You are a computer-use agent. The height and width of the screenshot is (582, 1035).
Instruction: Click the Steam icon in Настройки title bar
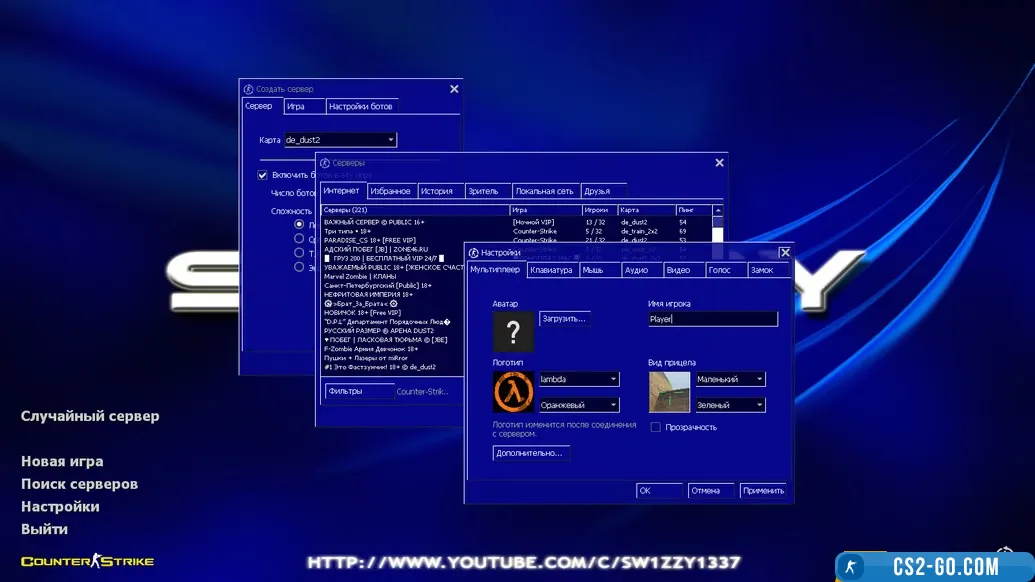click(474, 253)
